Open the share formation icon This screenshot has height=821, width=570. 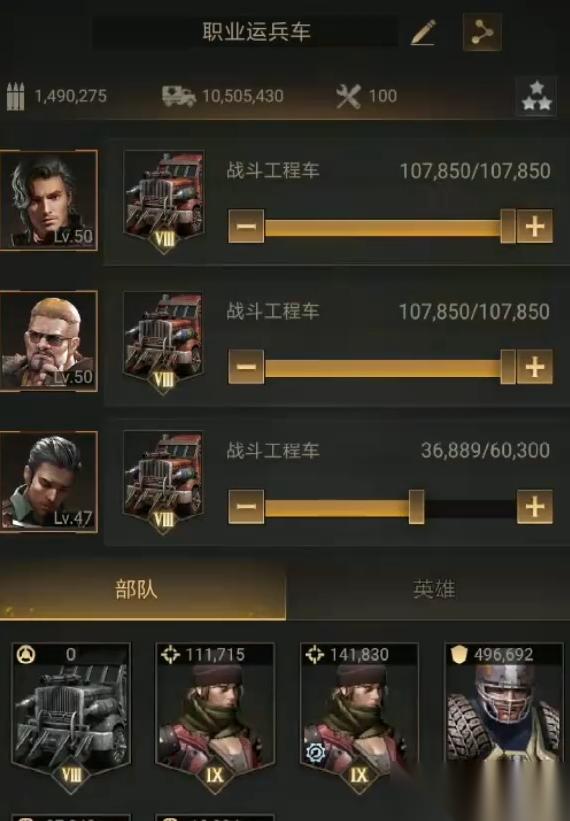pyautogui.click(x=482, y=32)
